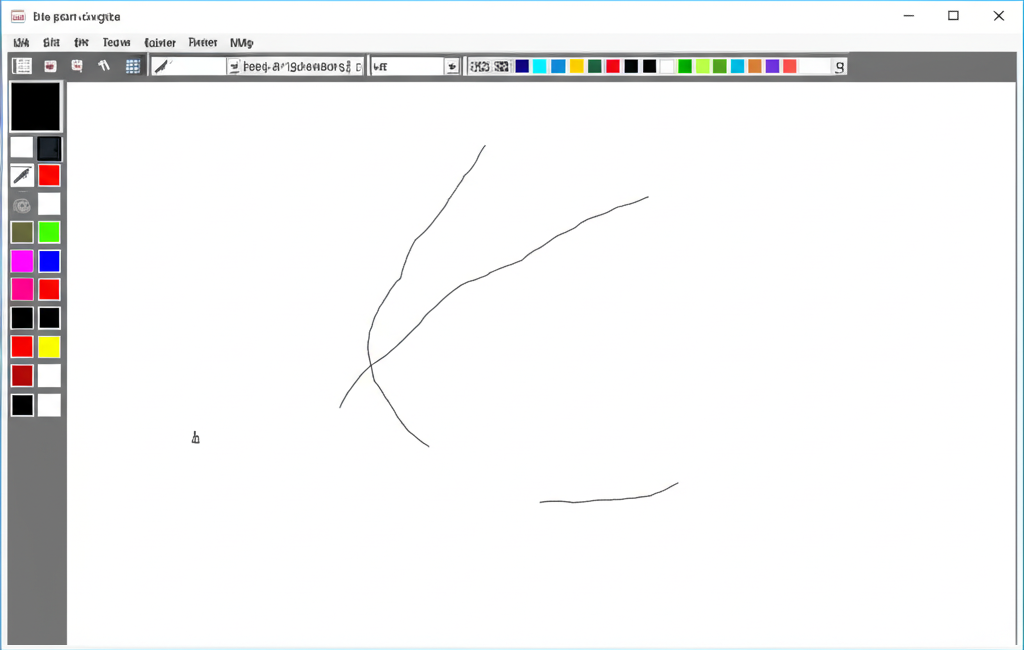1024x650 pixels.
Task: Click the crossed tools icon in toolbar
Action: tap(104, 66)
